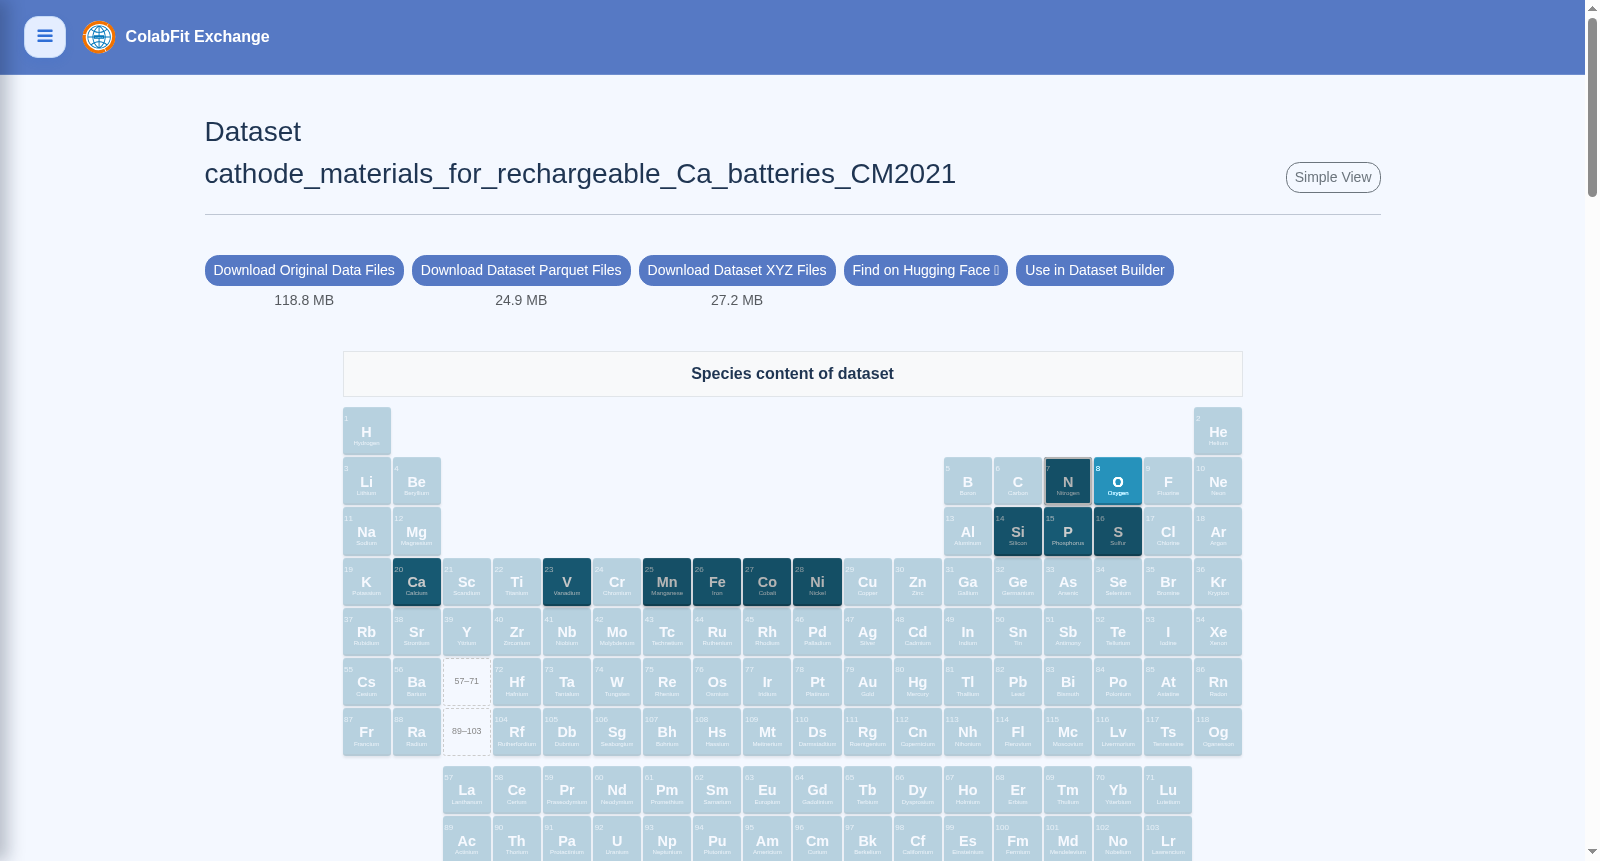This screenshot has width=1600, height=861.
Task: Click the Silicon (Si) tile
Action: tap(1018, 532)
